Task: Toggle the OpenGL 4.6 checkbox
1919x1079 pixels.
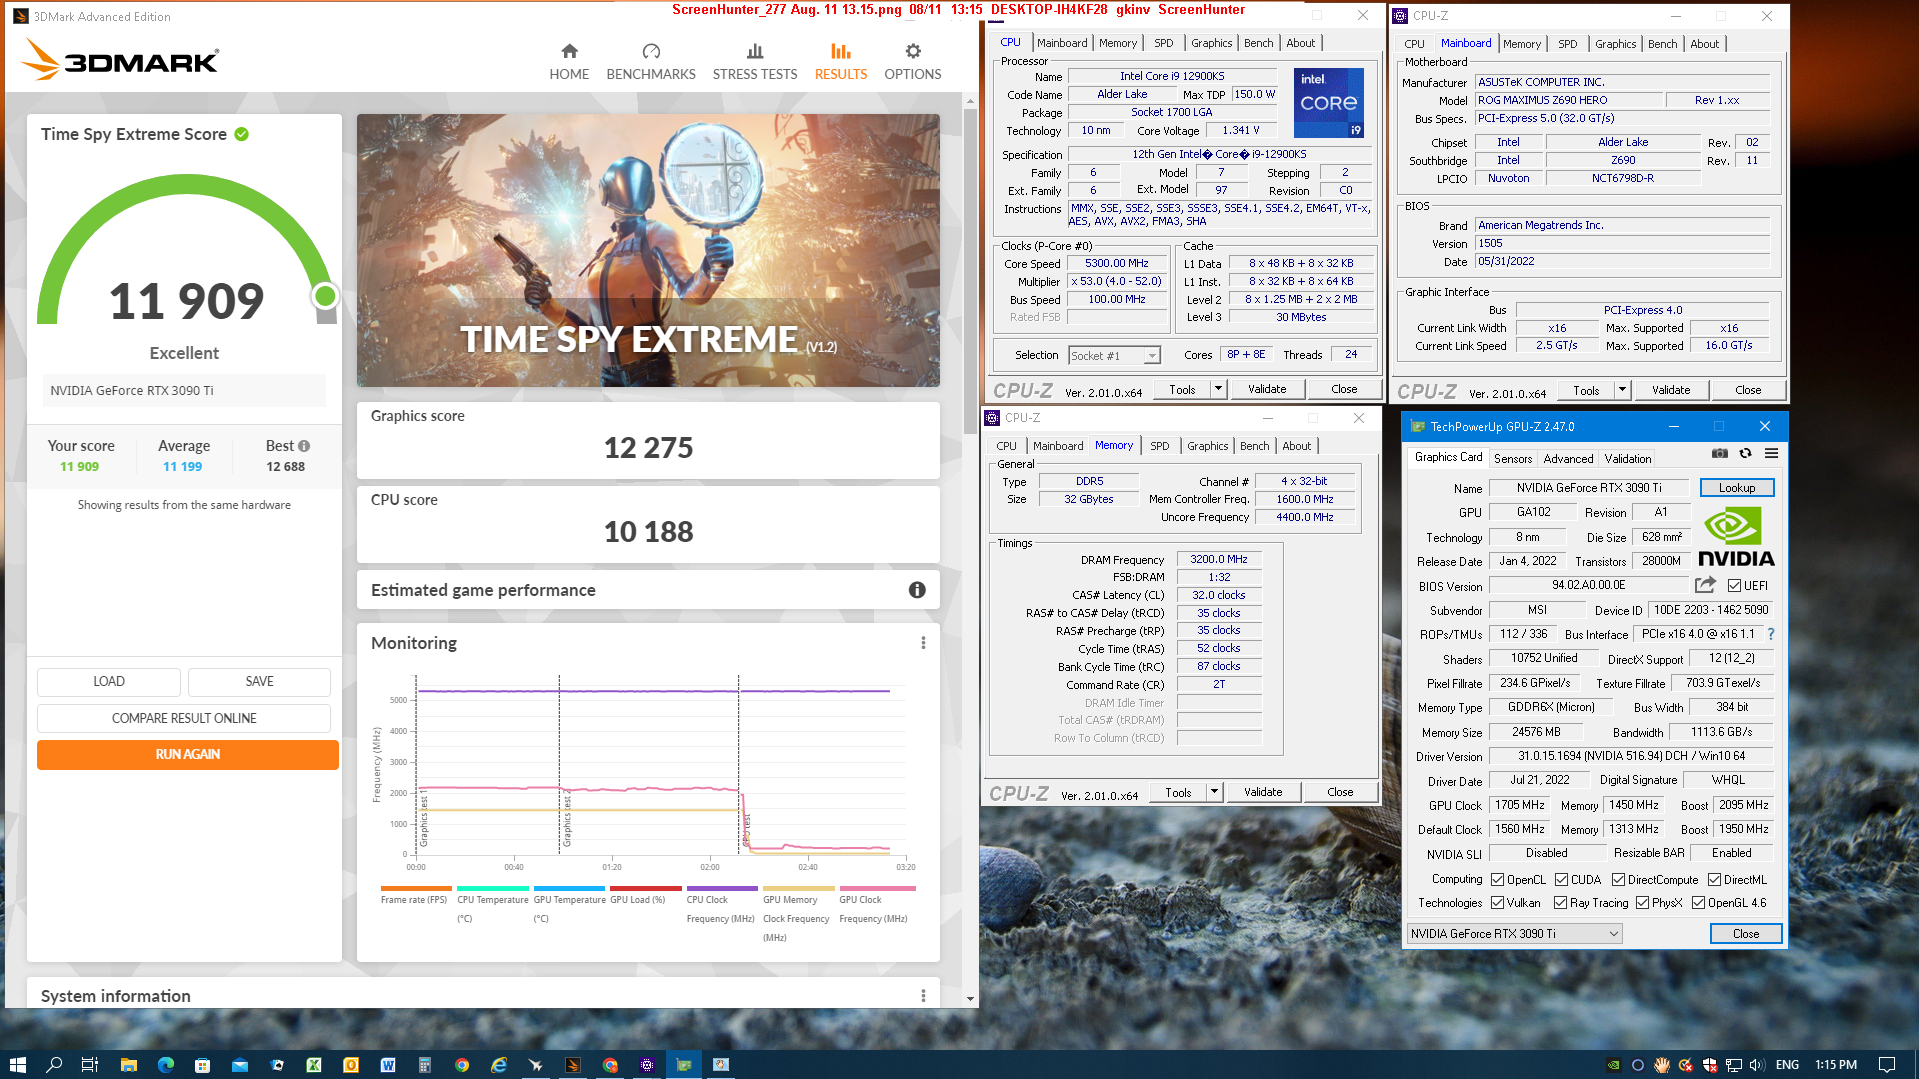Action: point(1698,903)
